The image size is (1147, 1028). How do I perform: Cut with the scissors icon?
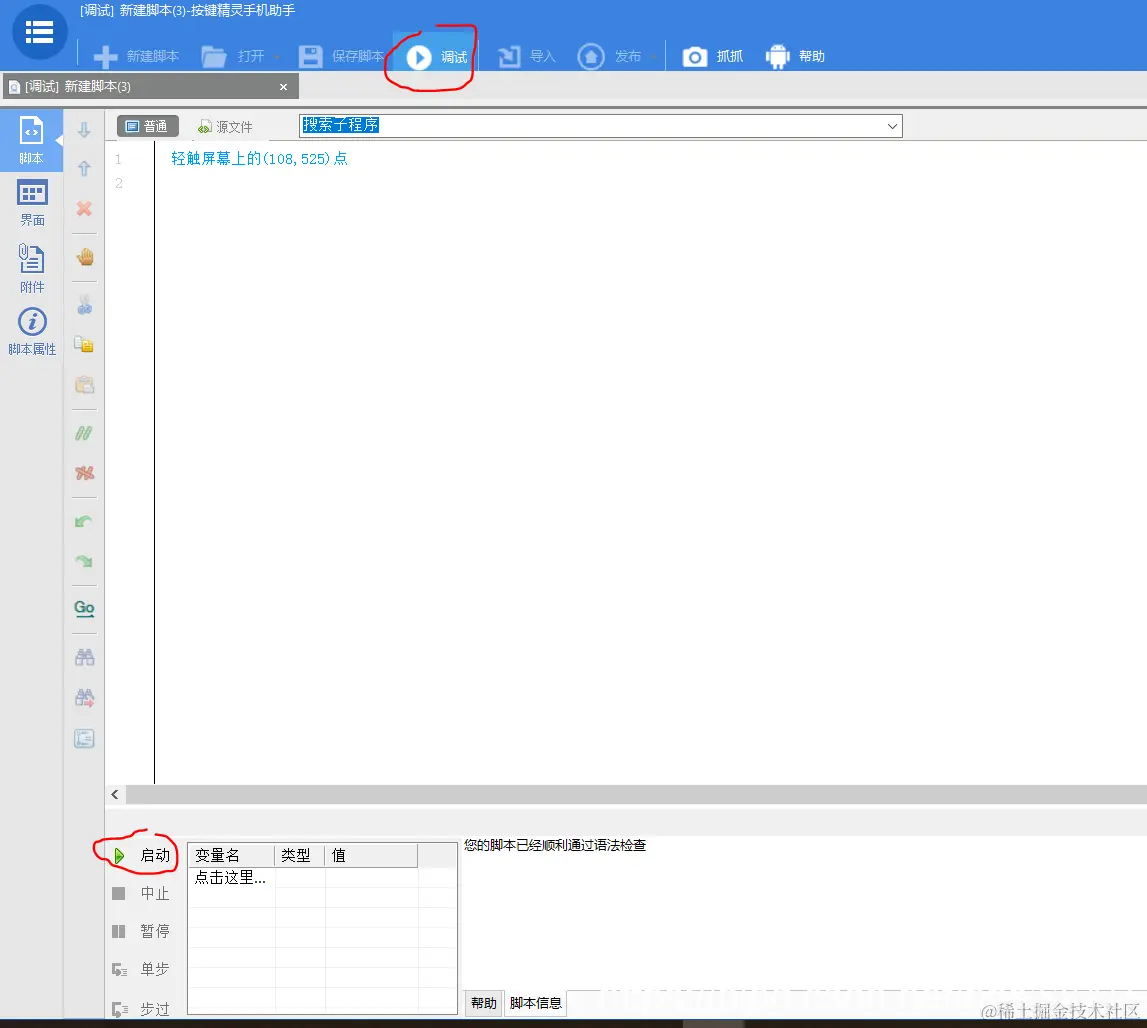(84, 304)
